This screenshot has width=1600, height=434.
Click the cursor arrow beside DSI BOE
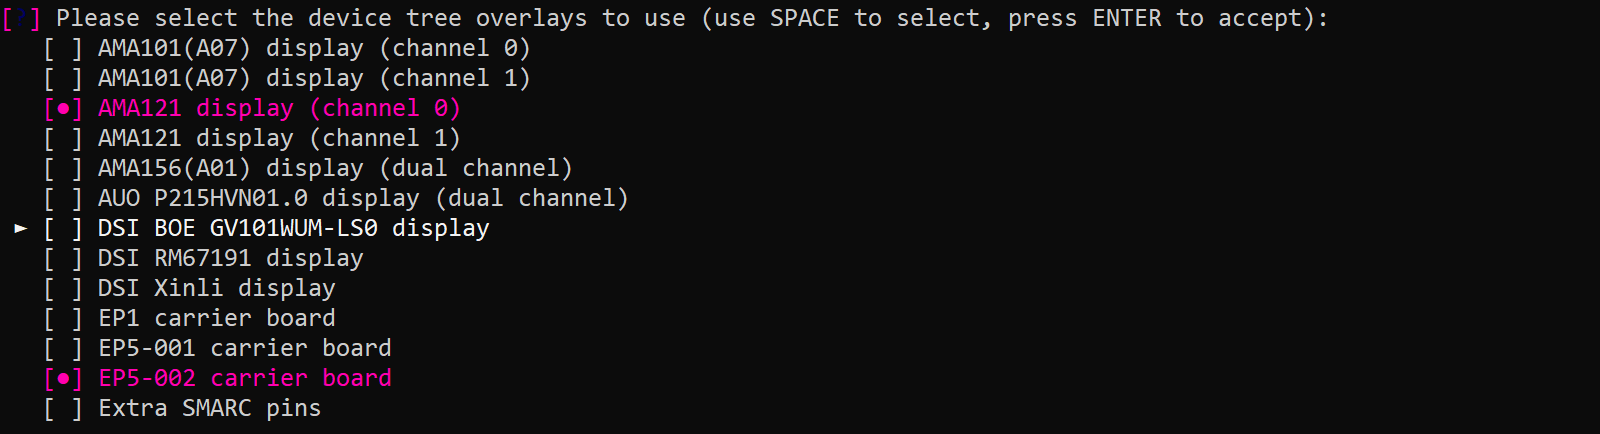pyautogui.click(x=21, y=228)
